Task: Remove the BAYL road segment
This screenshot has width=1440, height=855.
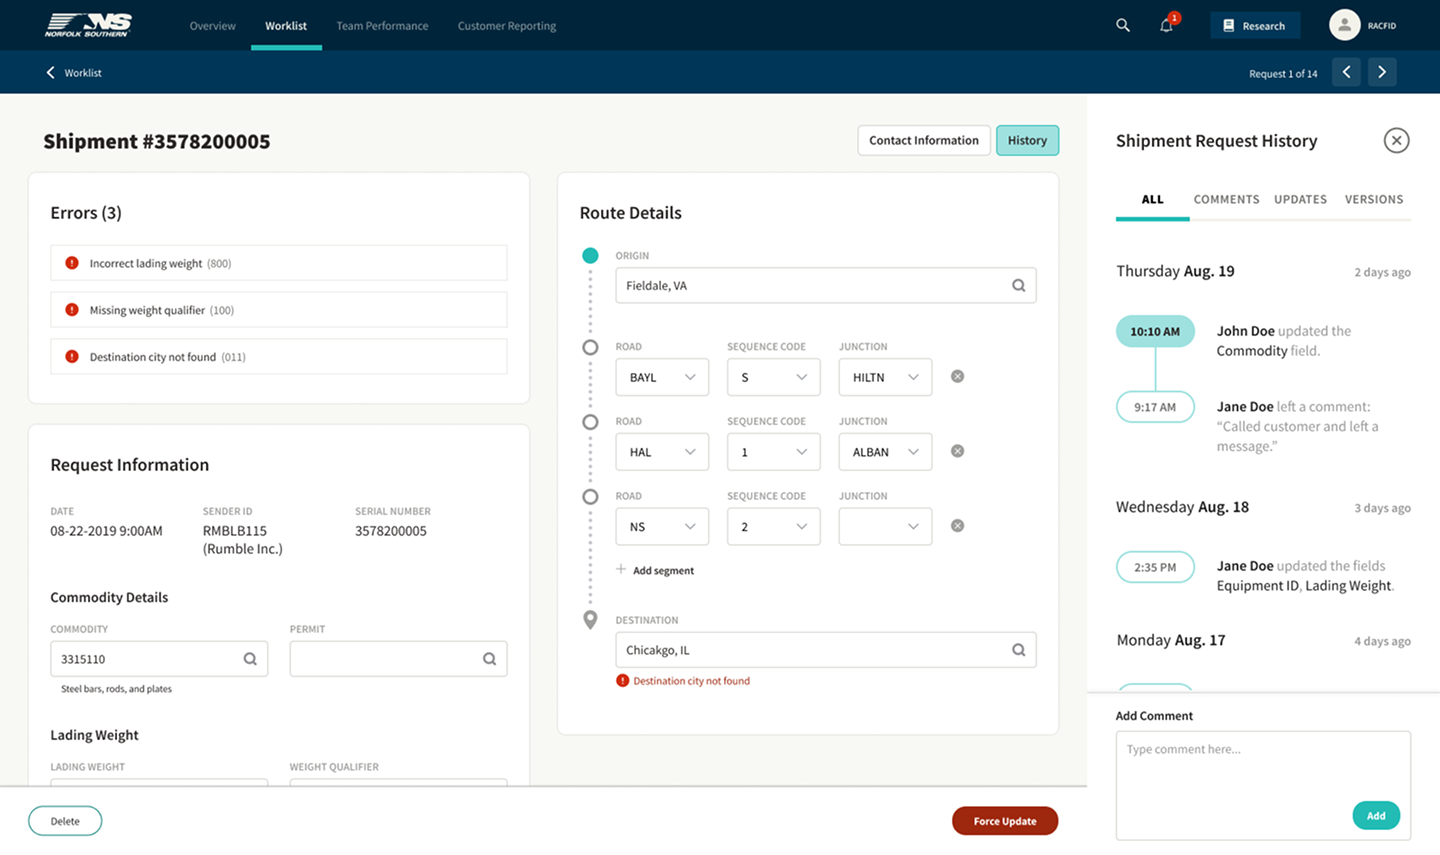Action: tap(957, 377)
